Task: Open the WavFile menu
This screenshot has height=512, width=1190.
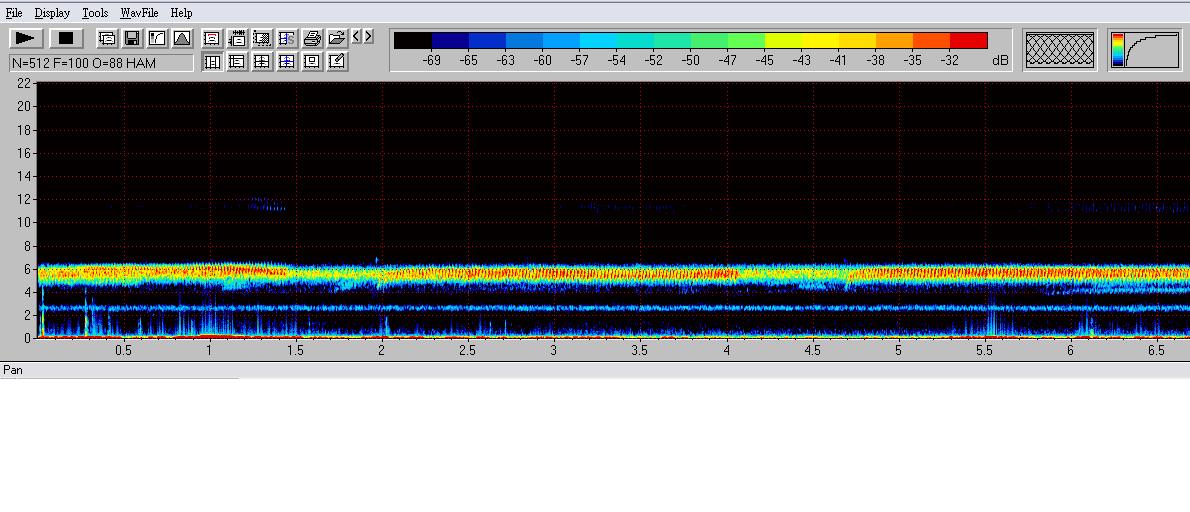Action: 139,13
